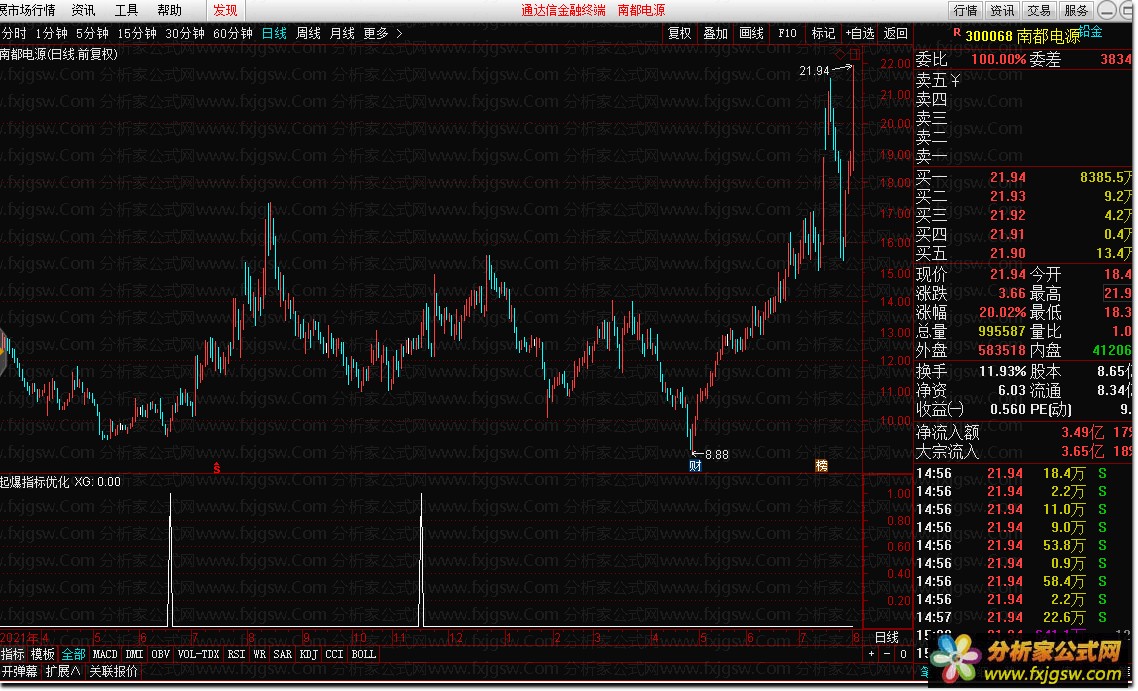
Task: Click the small square icon above the chart
Action: [x=855, y=54]
